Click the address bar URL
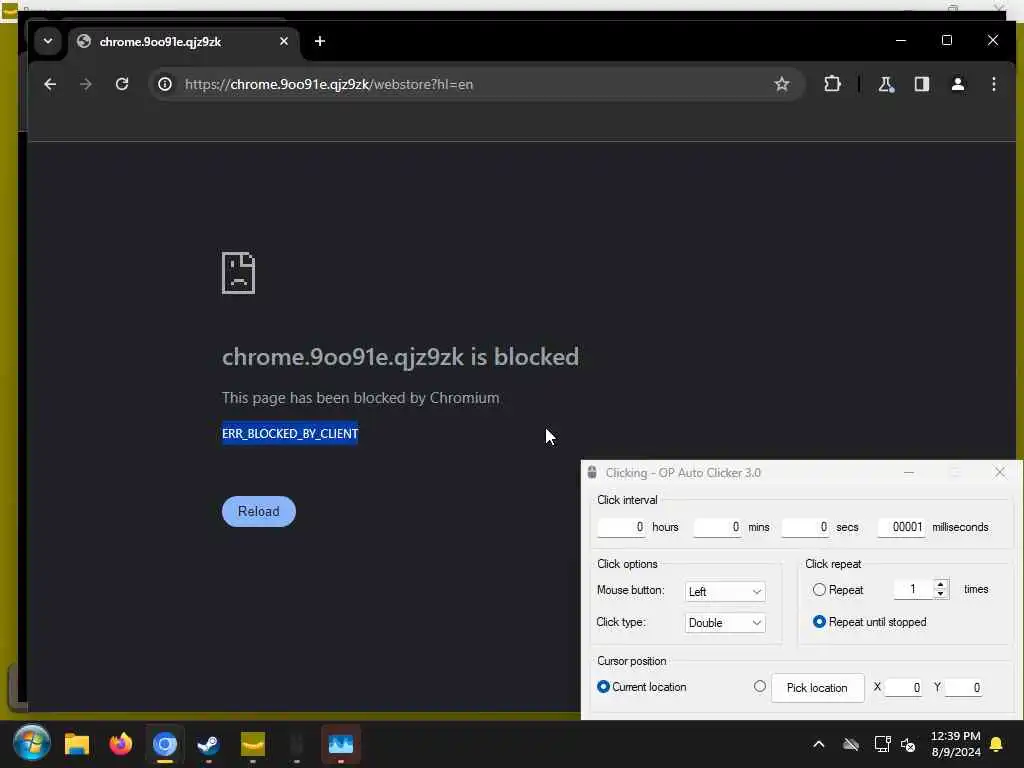This screenshot has height=768, width=1024. coord(328,84)
